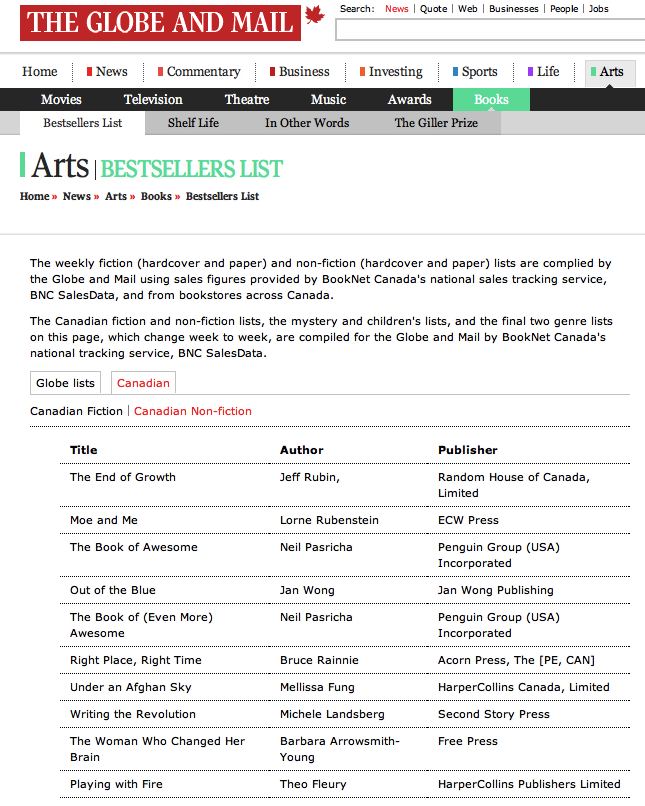Click the Publisher column header
The width and height of the screenshot is (645, 806).
click(468, 450)
